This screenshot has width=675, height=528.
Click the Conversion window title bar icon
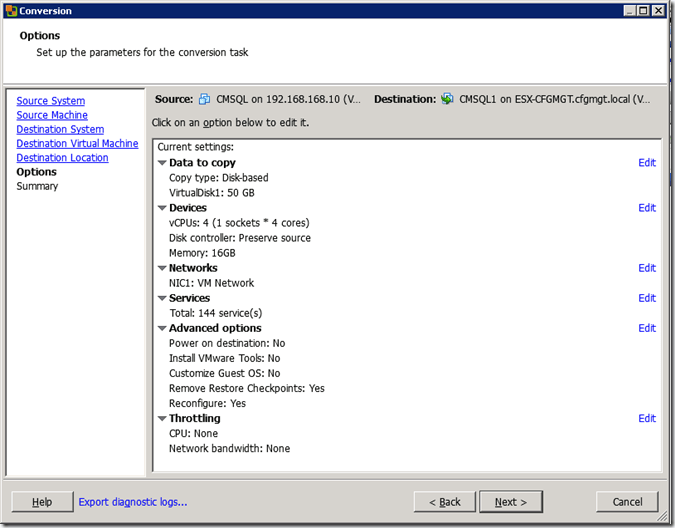tap(11, 11)
